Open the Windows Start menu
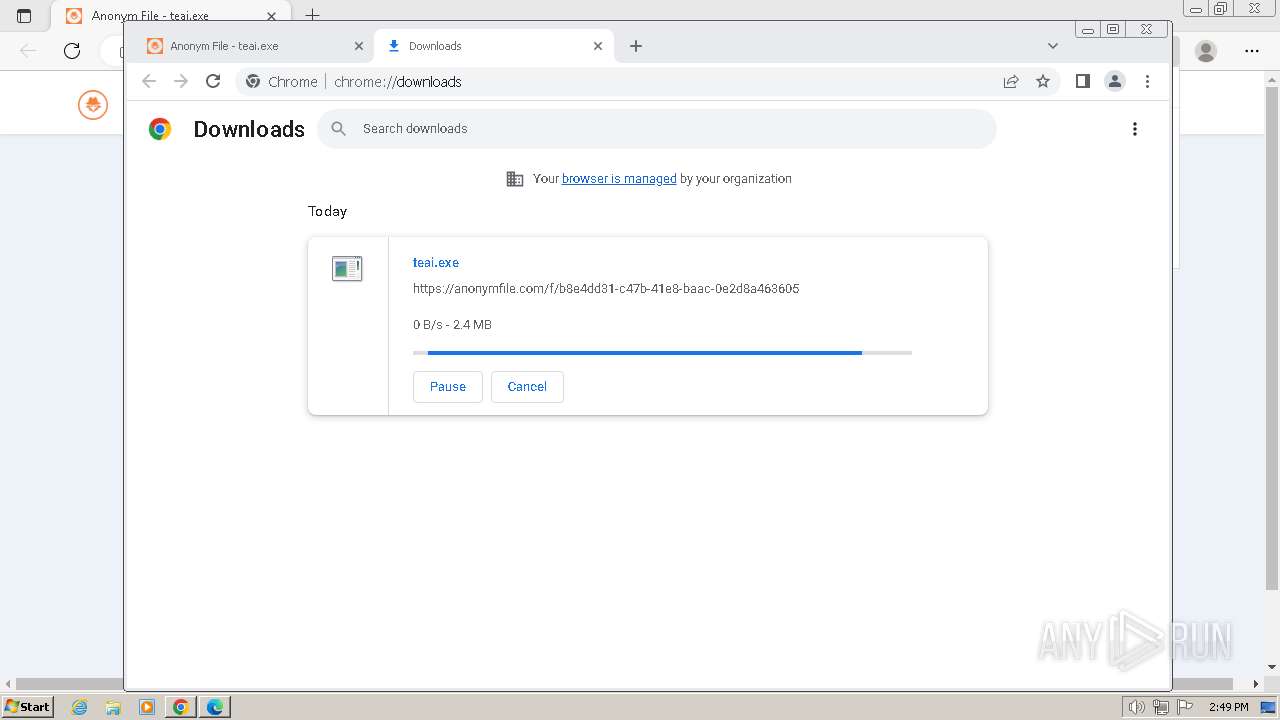The width and height of the screenshot is (1280, 720). (27, 706)
